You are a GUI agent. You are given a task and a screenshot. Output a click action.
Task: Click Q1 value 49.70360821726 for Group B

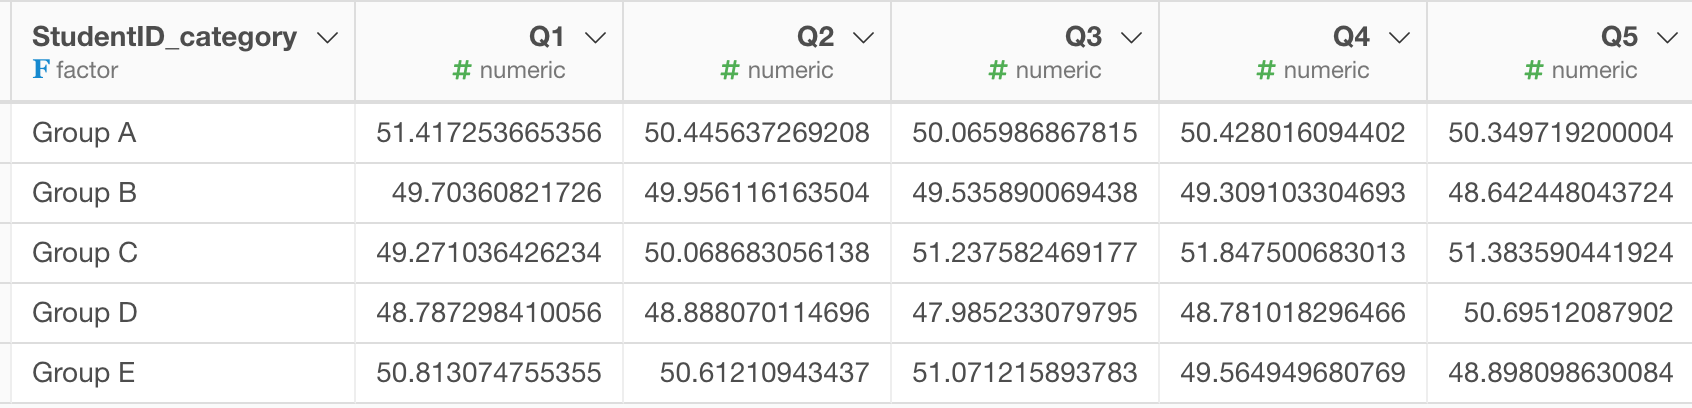(x=496, y=192)
